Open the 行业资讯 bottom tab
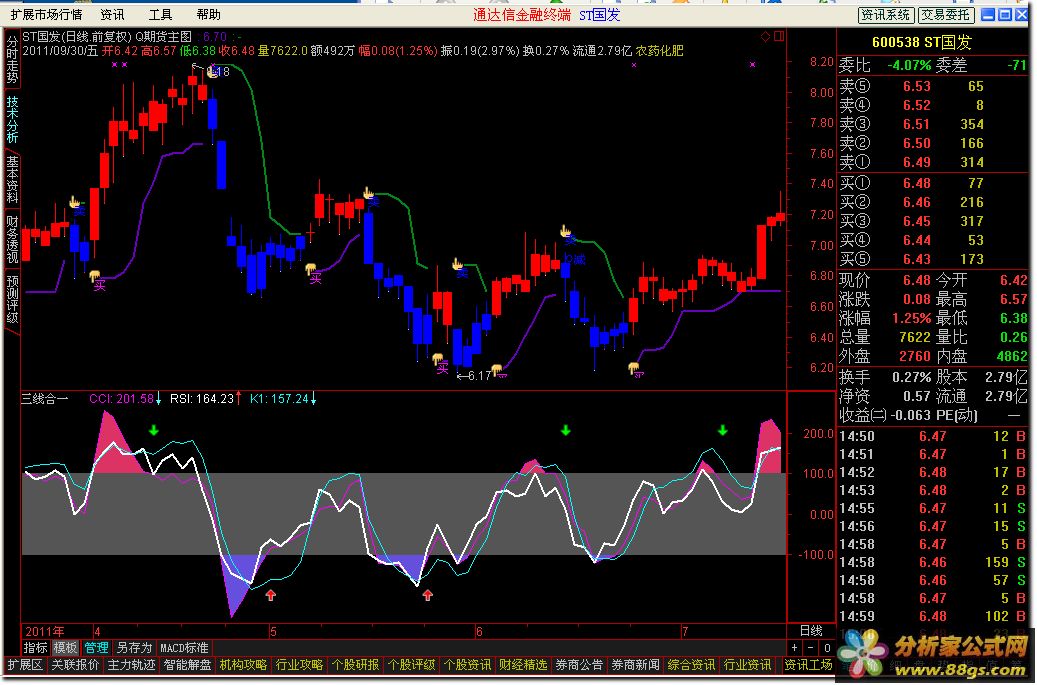The image size is (1037, 685). [747, 665]
